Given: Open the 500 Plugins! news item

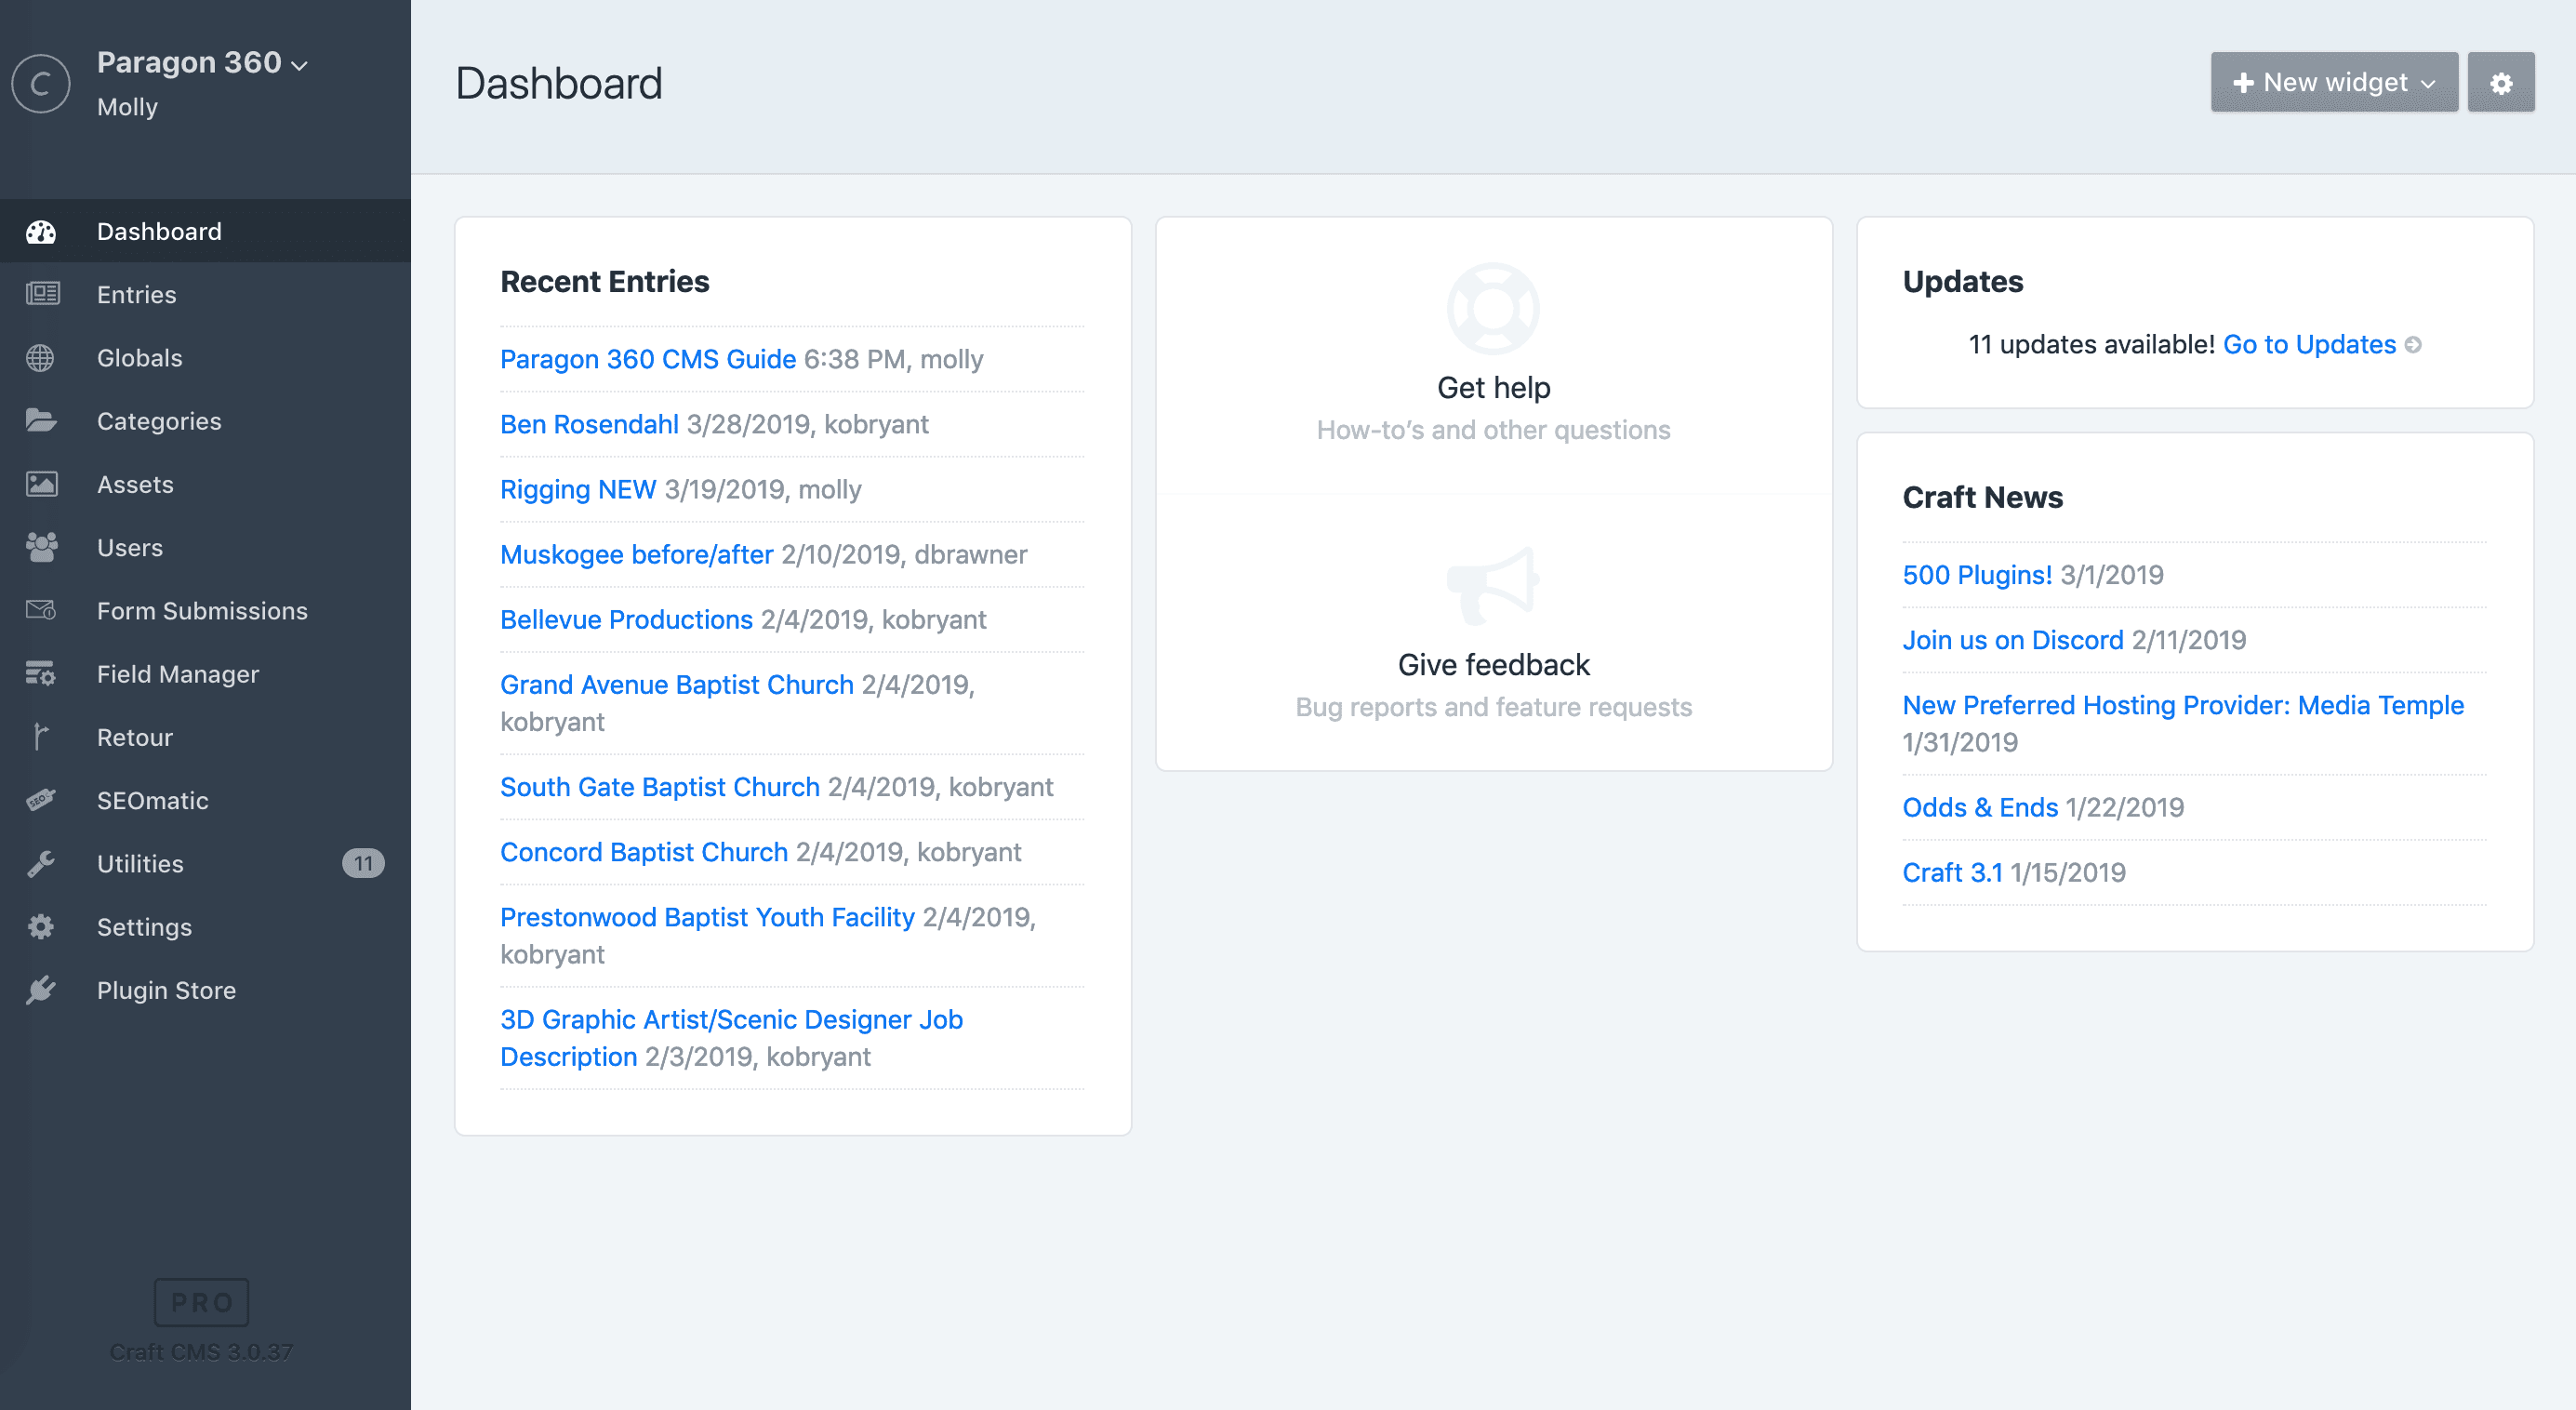Looking at the screenshot, I should [x=1977, y=575].
